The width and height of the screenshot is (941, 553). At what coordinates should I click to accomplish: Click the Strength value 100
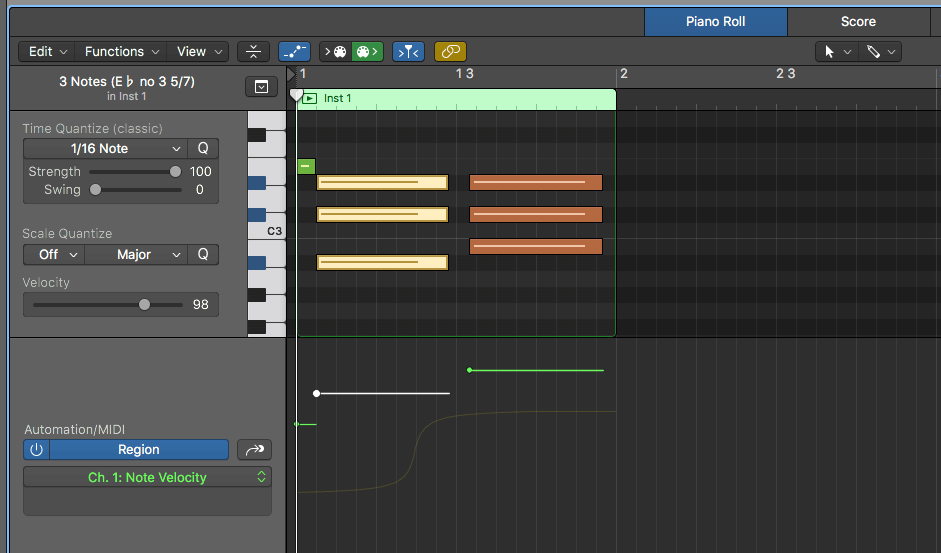pyautogui.click(x=200, y=172)
